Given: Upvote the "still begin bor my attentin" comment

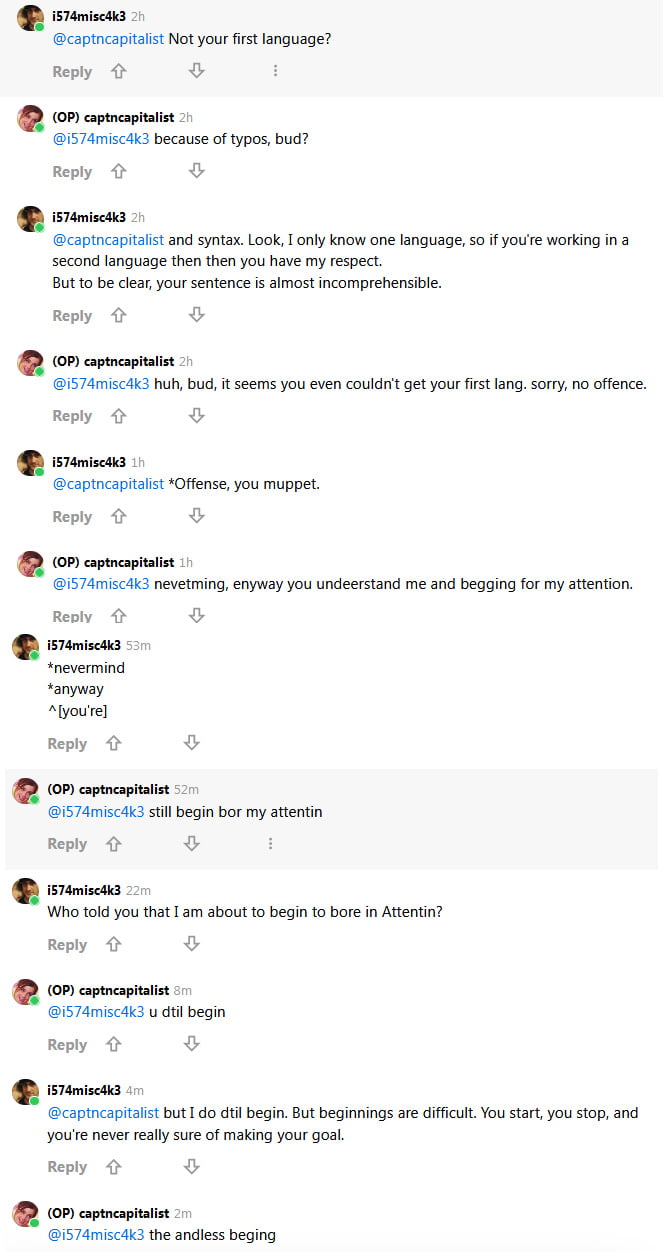Looking at the screenshot, I should pyautogui.click(x=113, y=844).
